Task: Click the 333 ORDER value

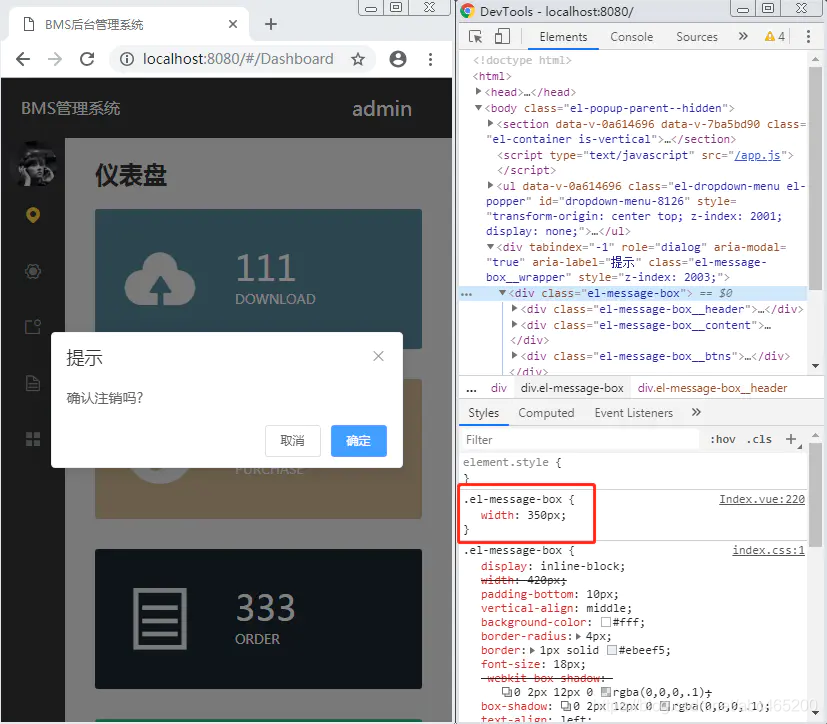Action: (x=265, y=608)
